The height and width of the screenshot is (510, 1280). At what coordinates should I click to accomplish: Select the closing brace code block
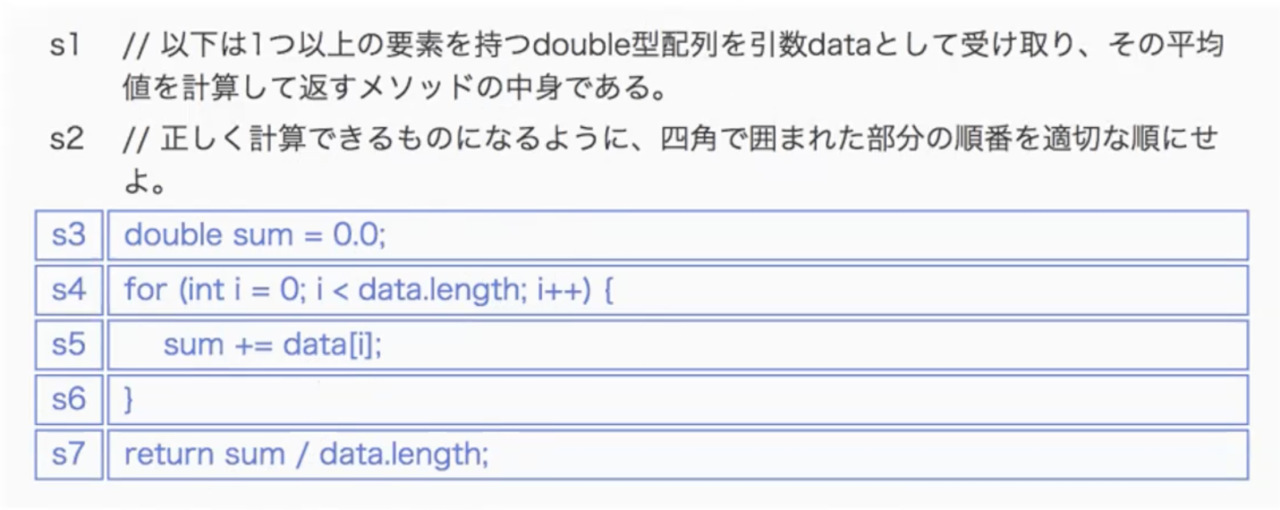(677, 400)
